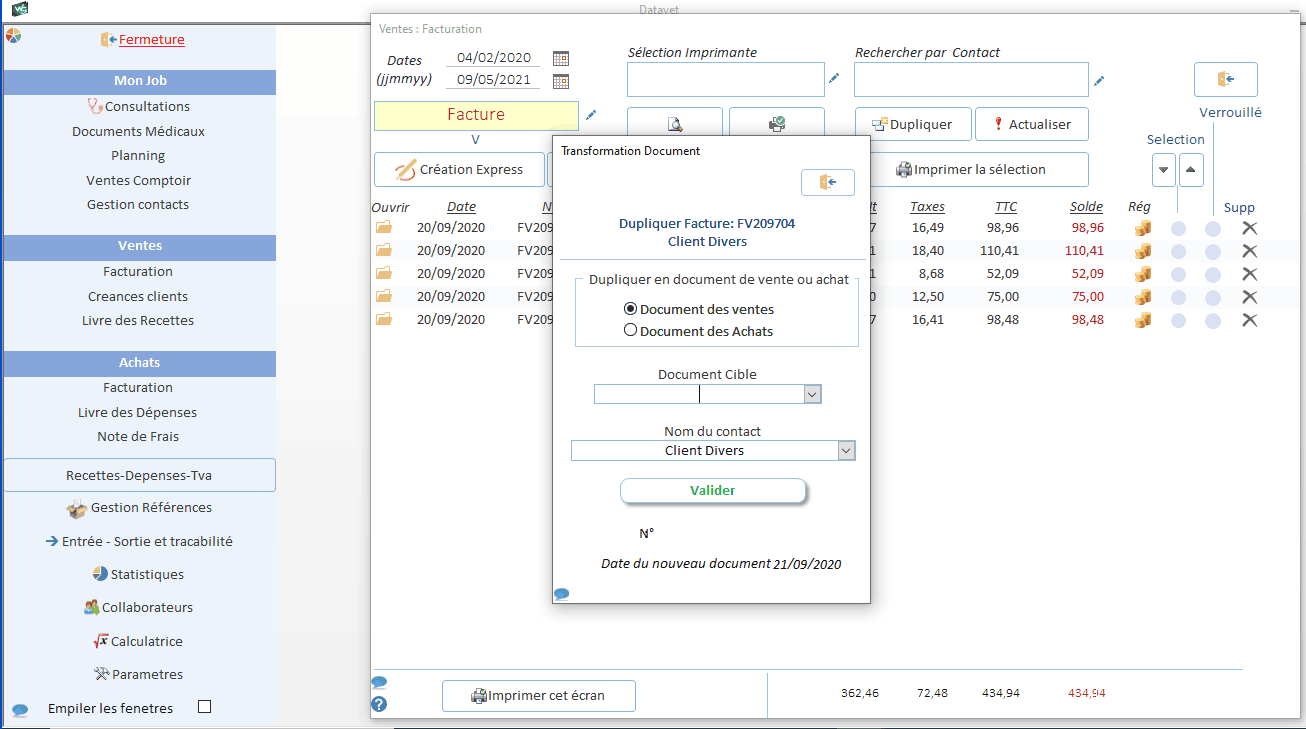Click speech bubble icon beside Empiler les fenetres
This screenshot has width=1306, height=729.
pyautogui.click(x=20, y=710)
